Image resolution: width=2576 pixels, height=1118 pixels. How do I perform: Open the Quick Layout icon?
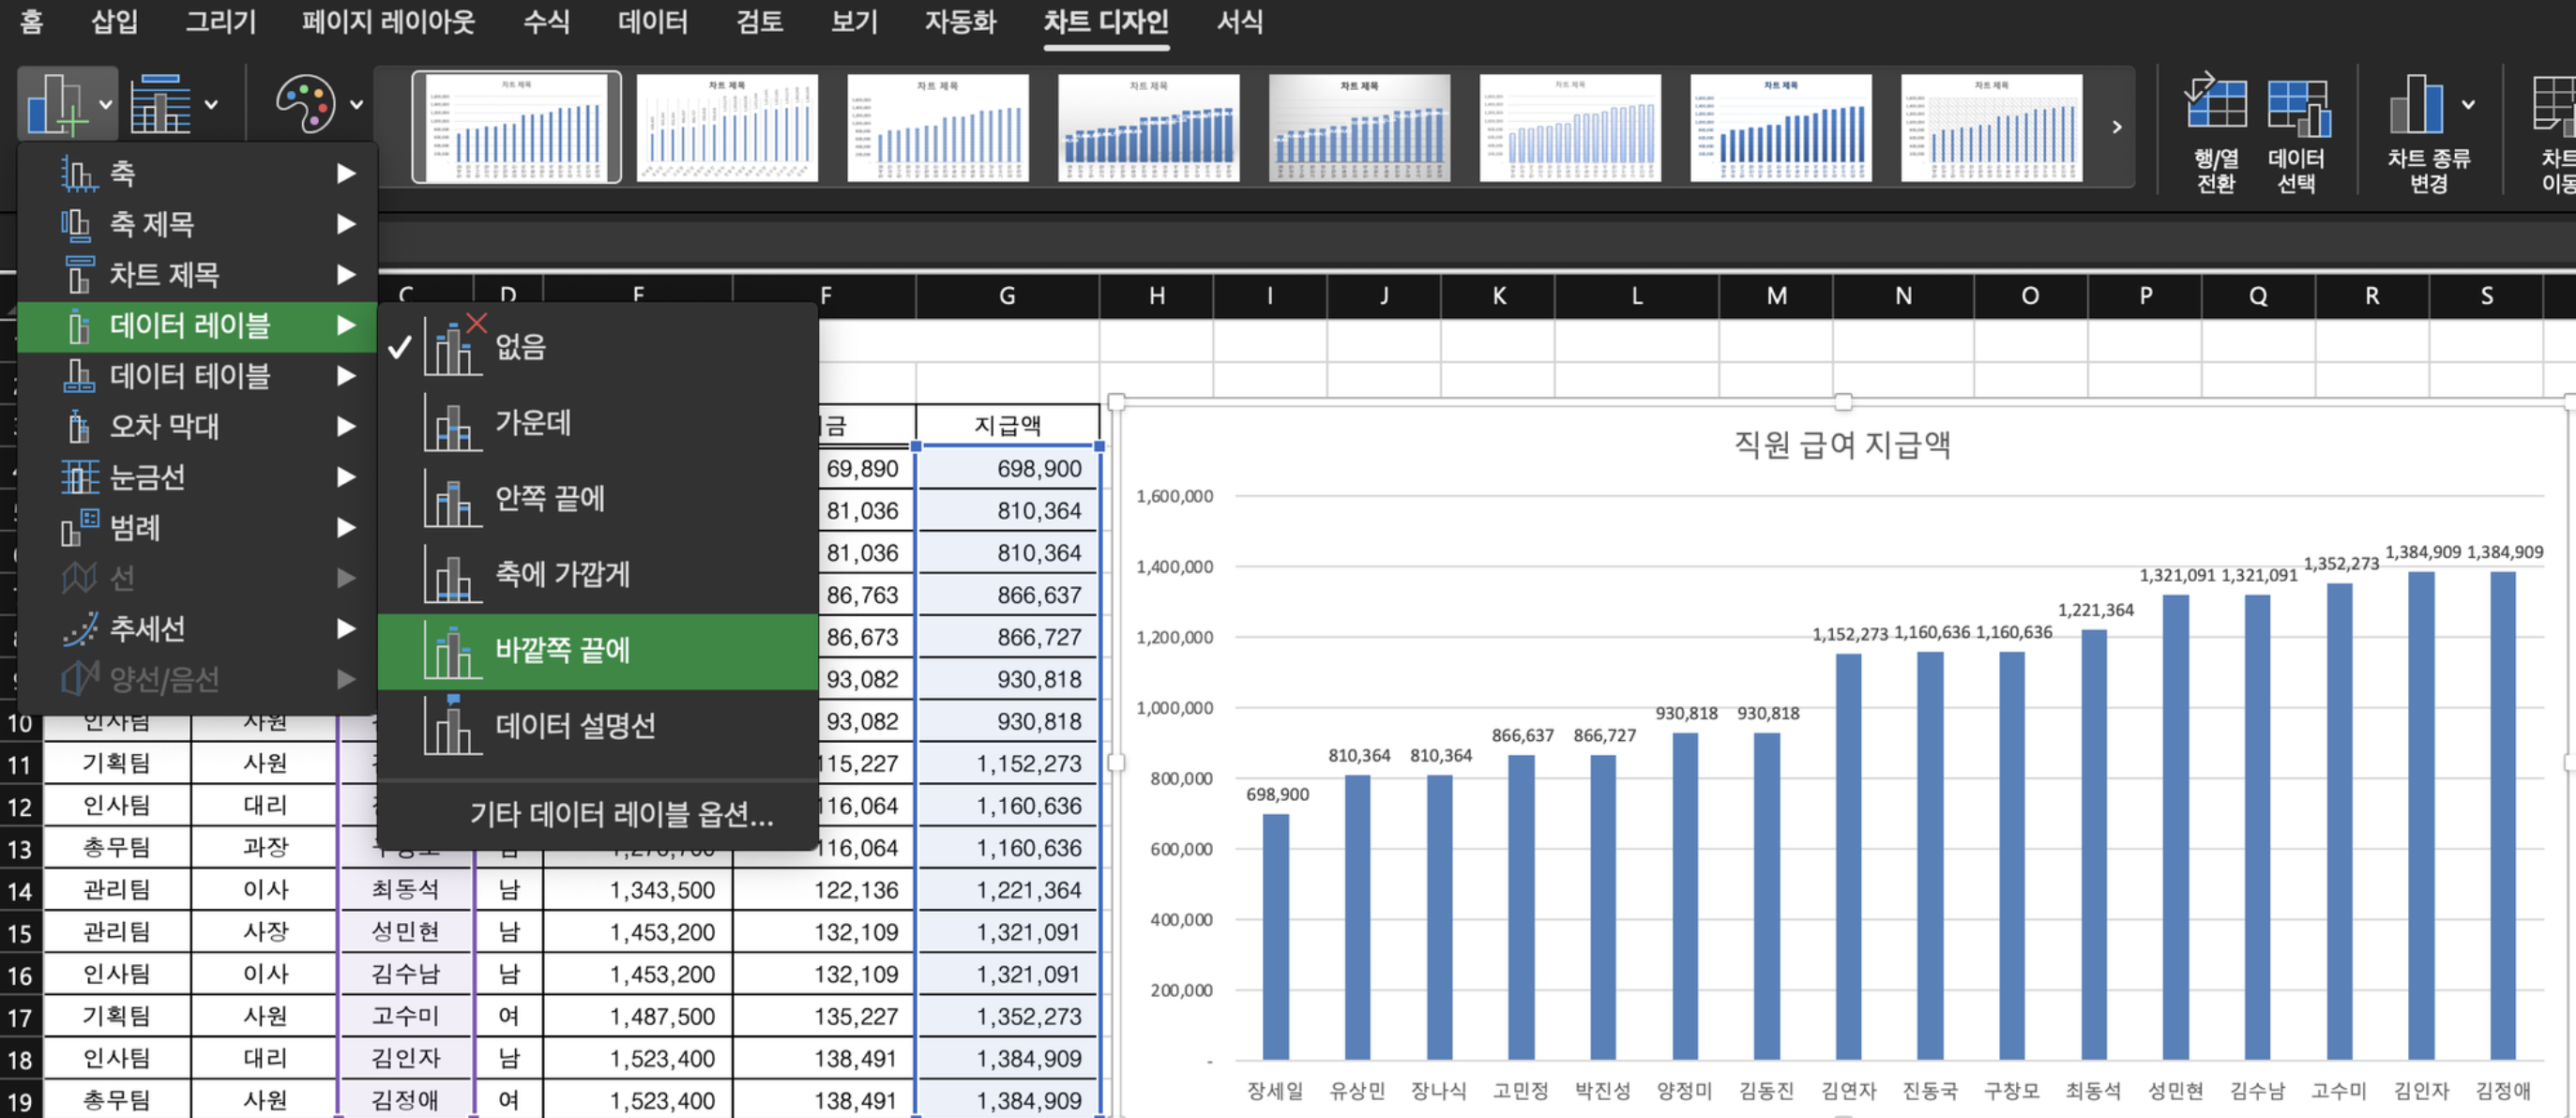(161, 104)
